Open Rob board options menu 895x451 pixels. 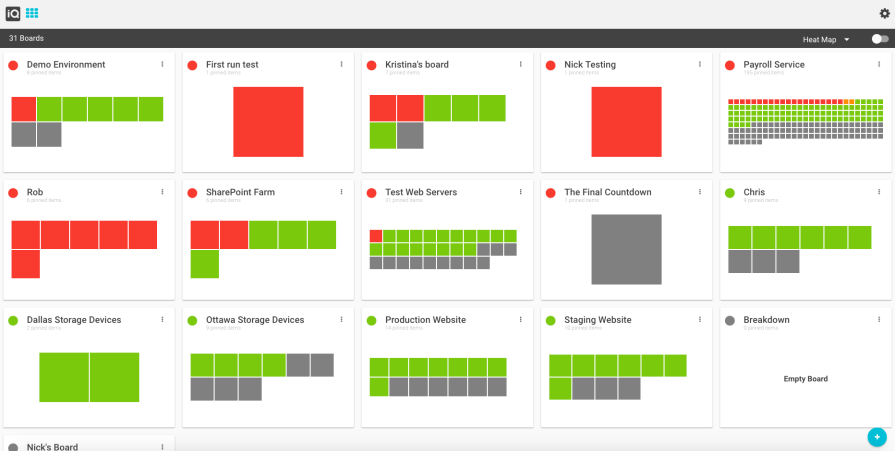click(x=162, y=192)
